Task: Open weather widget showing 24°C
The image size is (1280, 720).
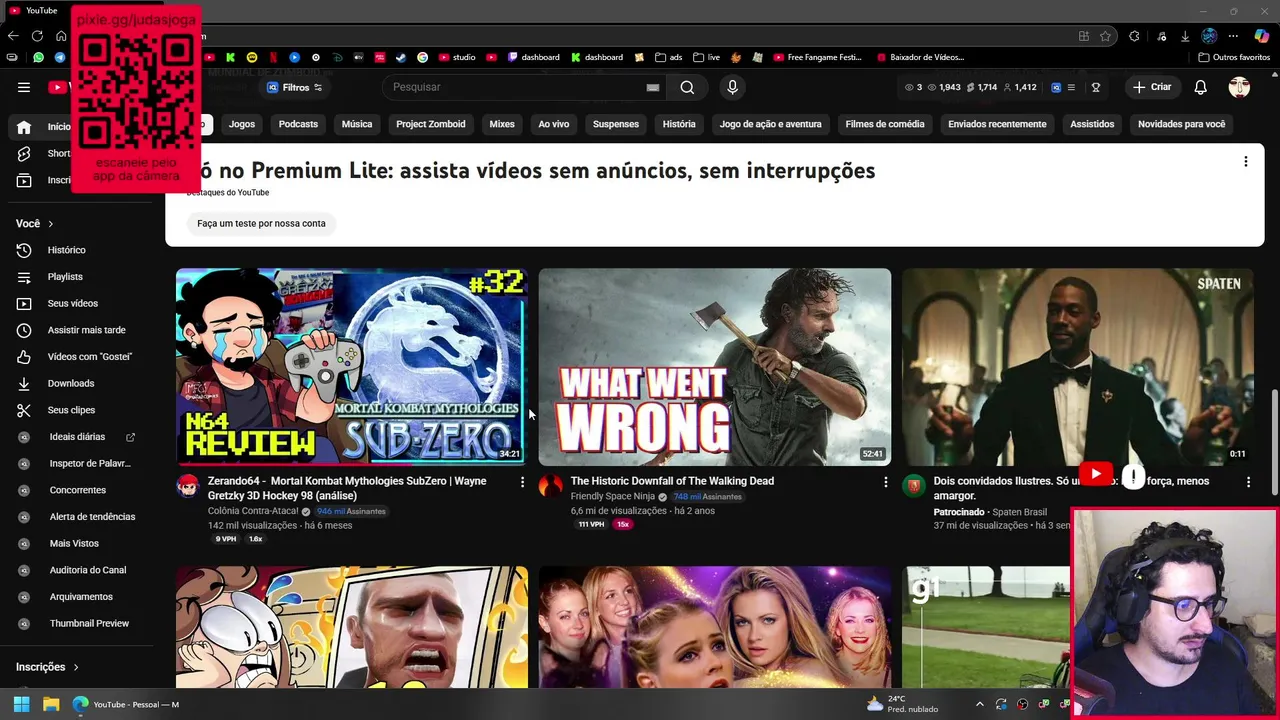Action: click(903, 704)
